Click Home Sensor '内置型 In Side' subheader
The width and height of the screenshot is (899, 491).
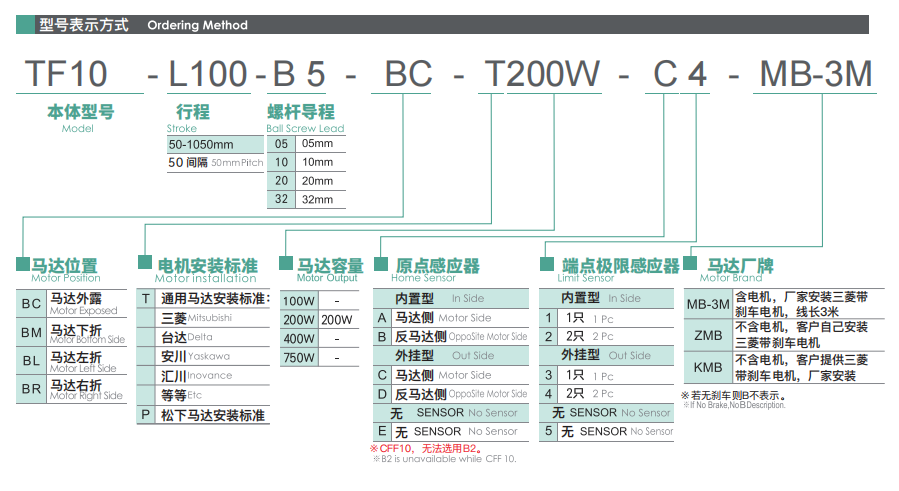[451, 298]
